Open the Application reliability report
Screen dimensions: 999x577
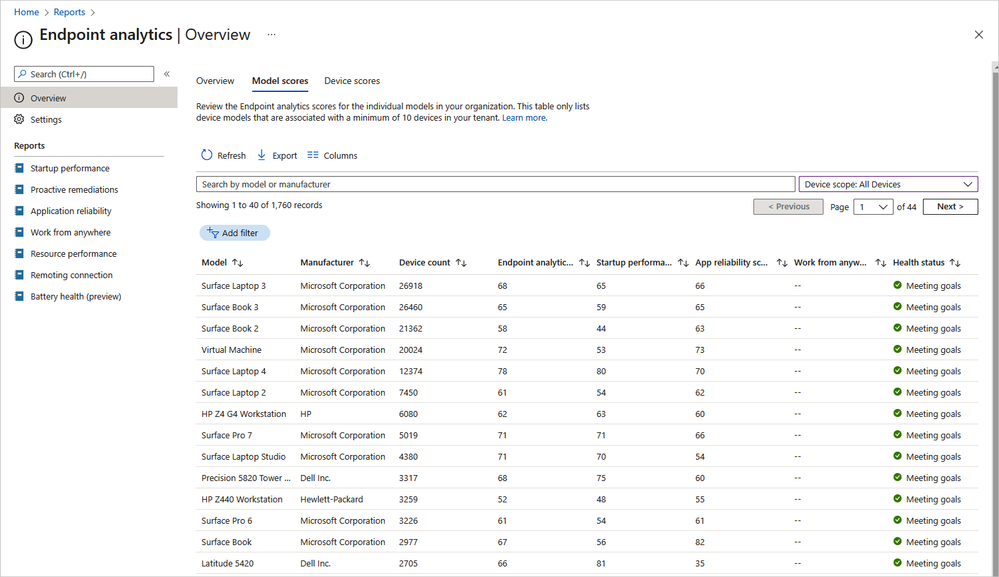(x=71, y=211)
